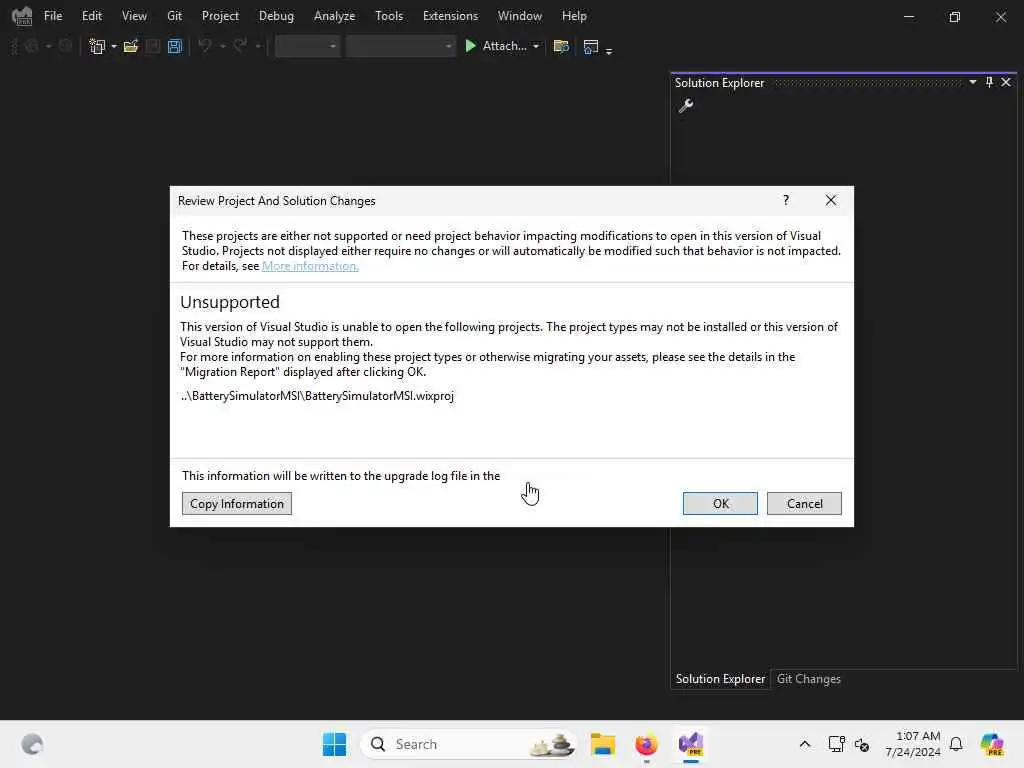Open the Debug menu

(276, 16)
